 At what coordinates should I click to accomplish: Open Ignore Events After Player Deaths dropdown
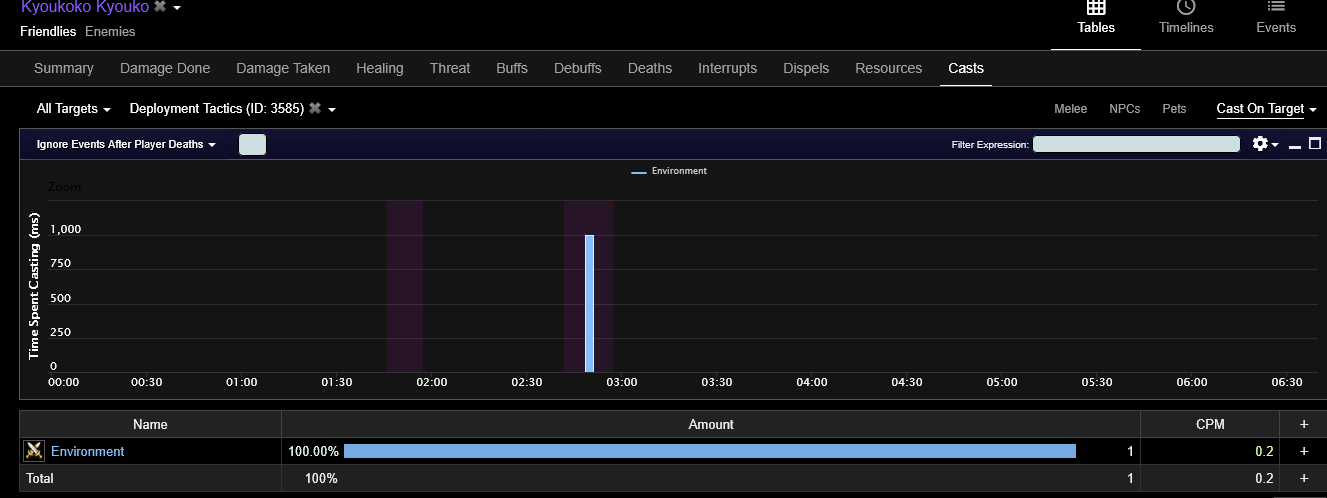(x=126, y=144)
